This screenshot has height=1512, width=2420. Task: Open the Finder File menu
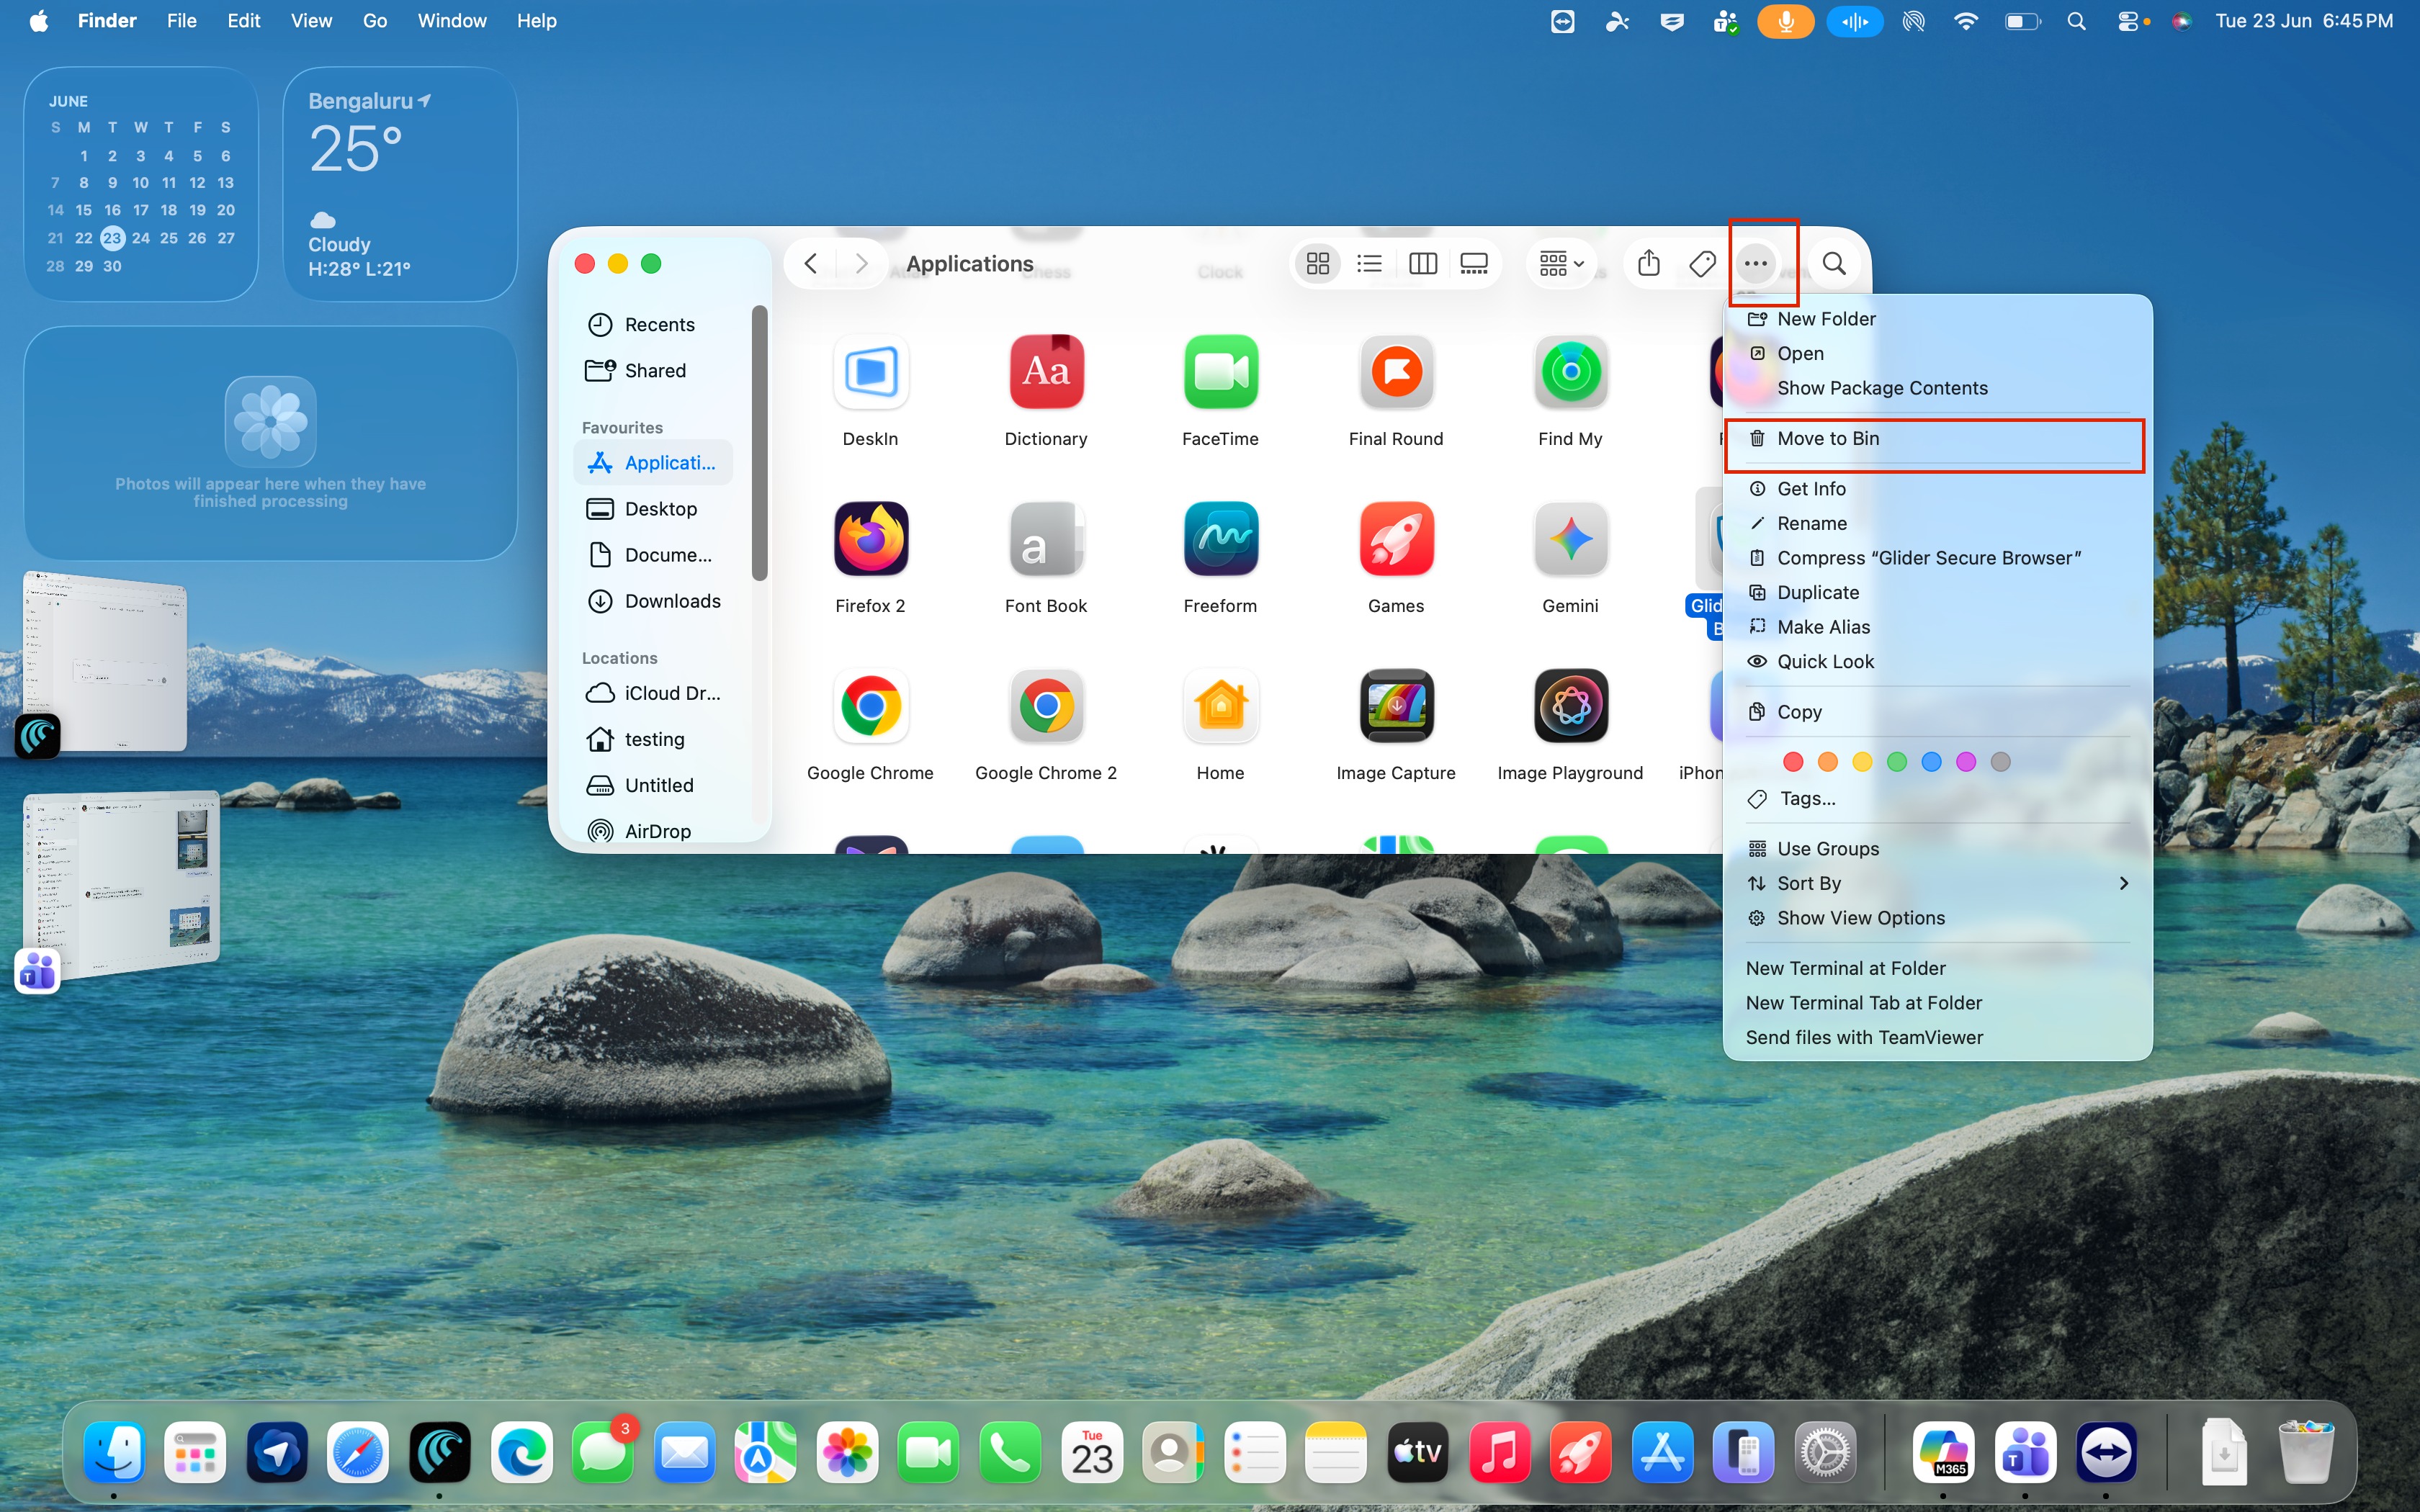(181, 21)
